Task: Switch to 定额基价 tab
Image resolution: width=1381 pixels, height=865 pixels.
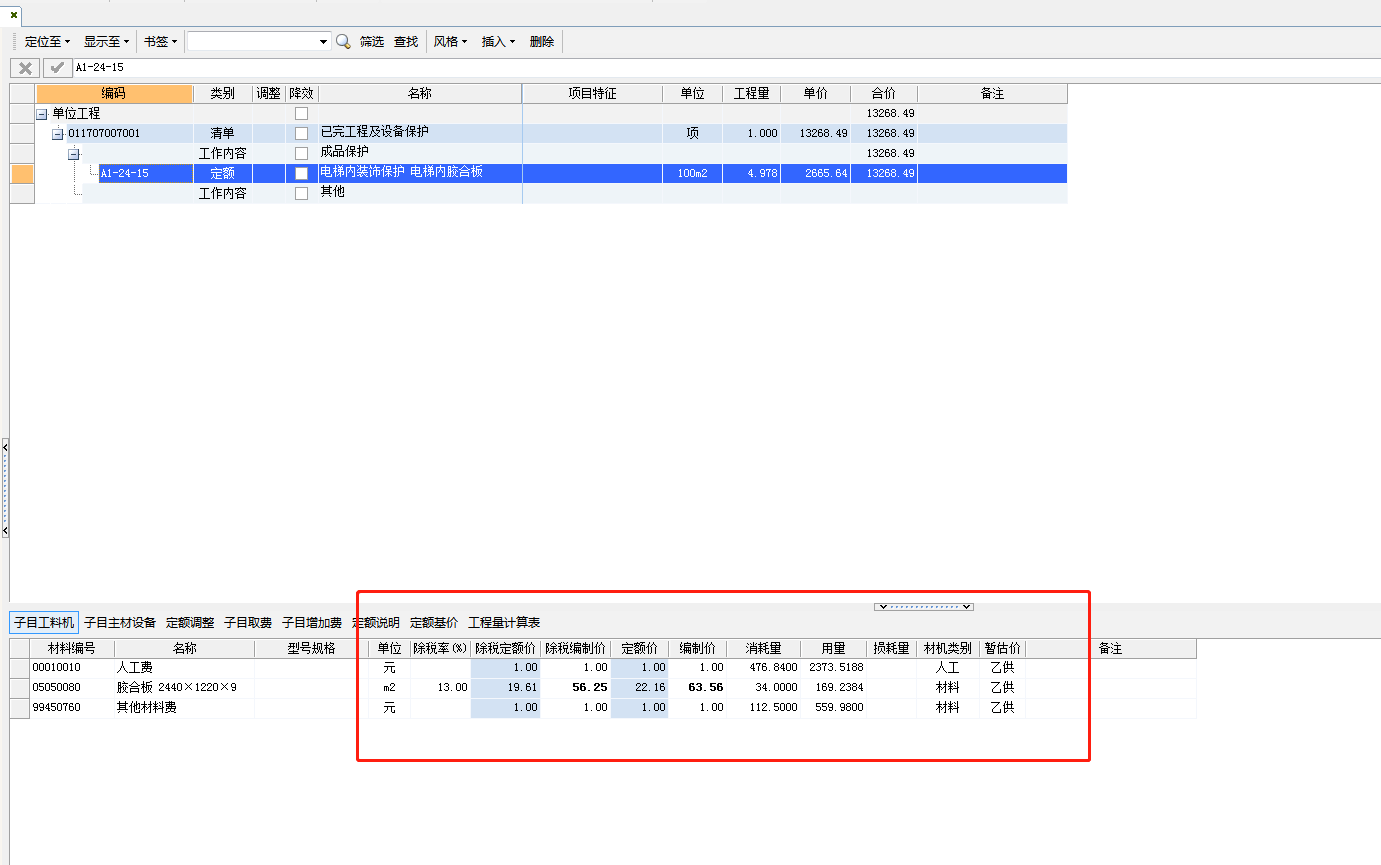Action: (x=434, y=623)
